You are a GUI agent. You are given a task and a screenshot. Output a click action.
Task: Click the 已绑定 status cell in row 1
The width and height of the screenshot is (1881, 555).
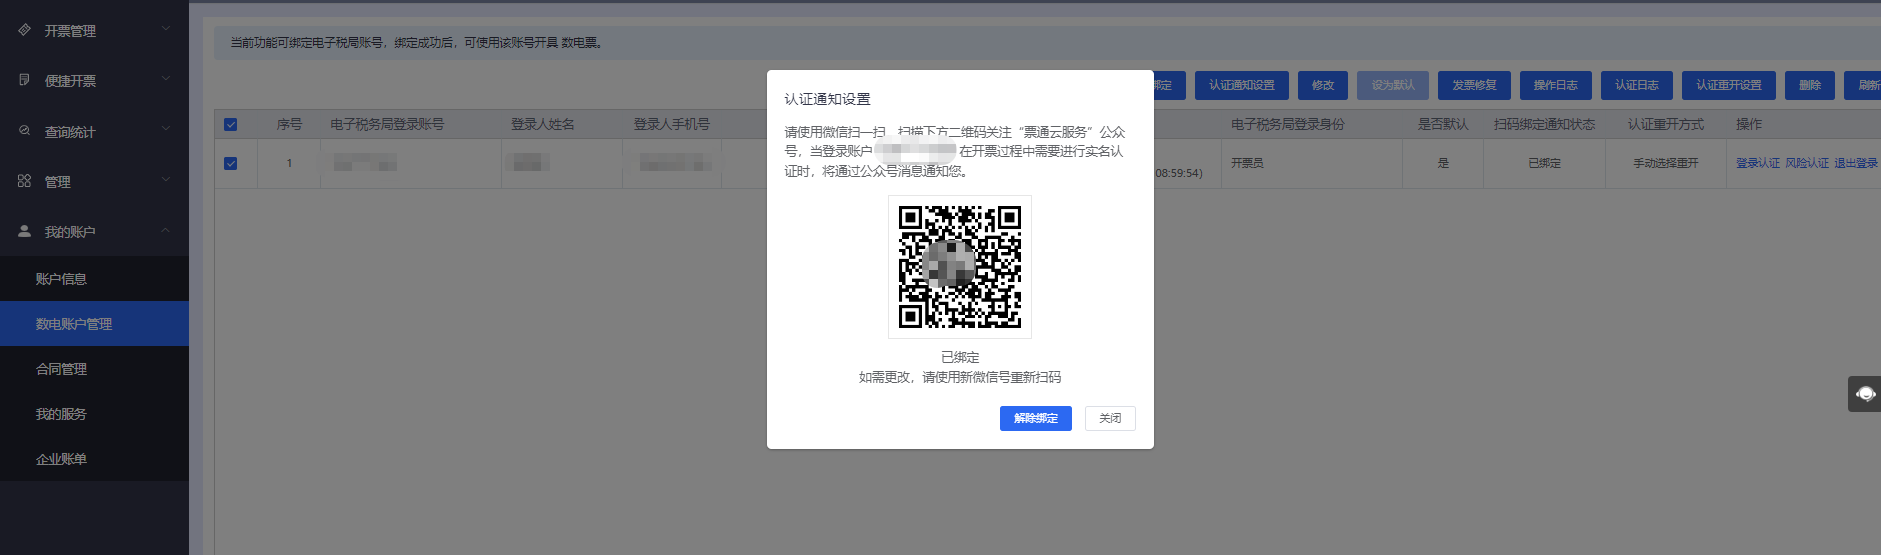pyautogui.click(x=1544, y=163)
